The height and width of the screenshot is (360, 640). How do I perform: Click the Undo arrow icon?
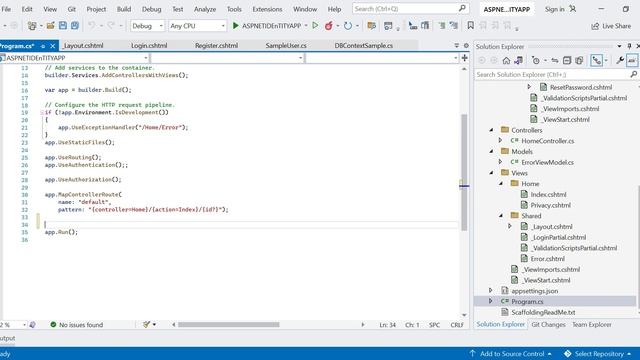tap(91, 26)
